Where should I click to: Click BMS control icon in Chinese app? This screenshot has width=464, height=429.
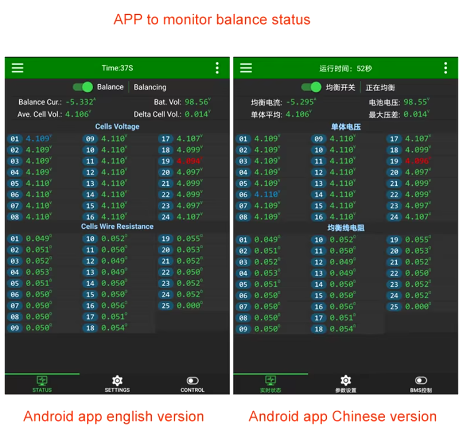click(x=421, y=380)
